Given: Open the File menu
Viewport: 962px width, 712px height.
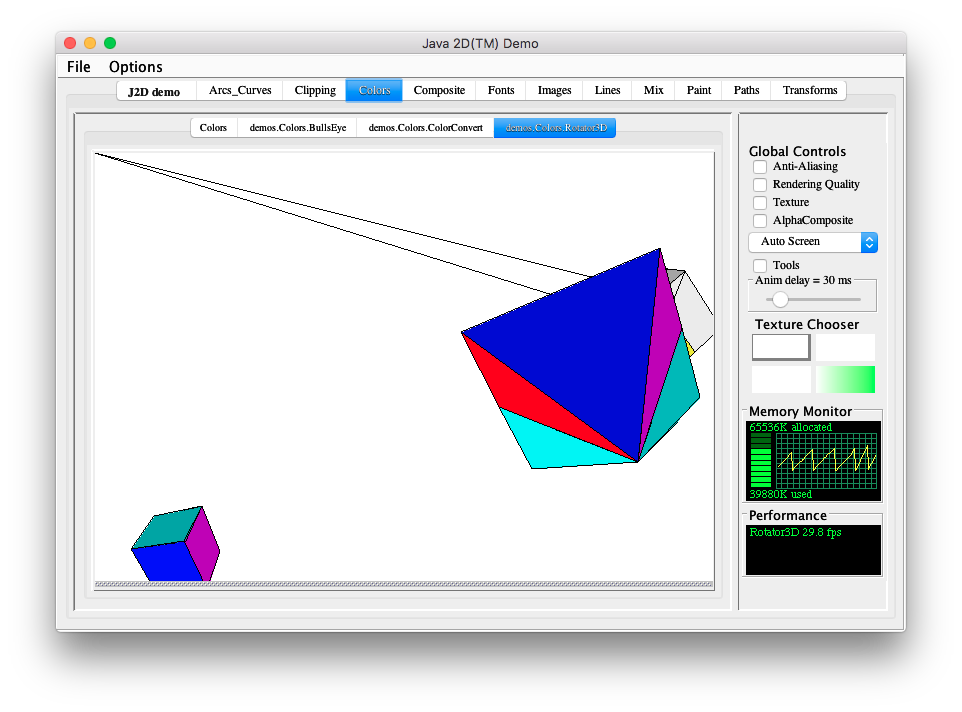Looking at the screenshot, I should coord(78,67).
